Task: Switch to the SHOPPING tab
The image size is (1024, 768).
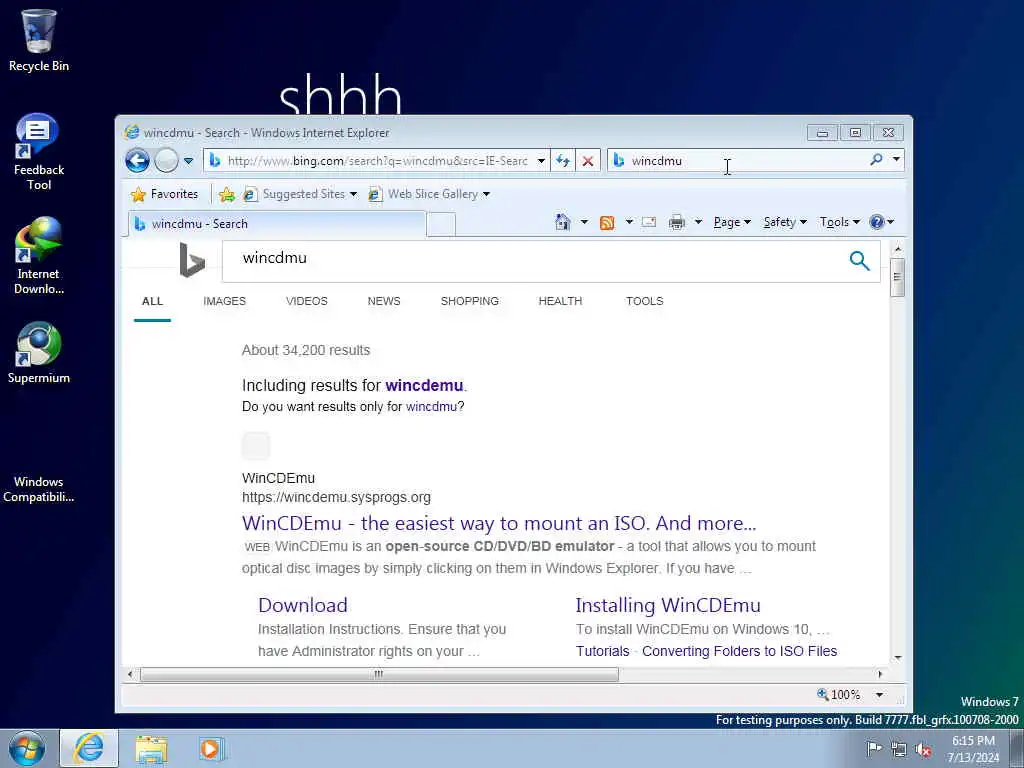Action: click(x=470, y=301)
